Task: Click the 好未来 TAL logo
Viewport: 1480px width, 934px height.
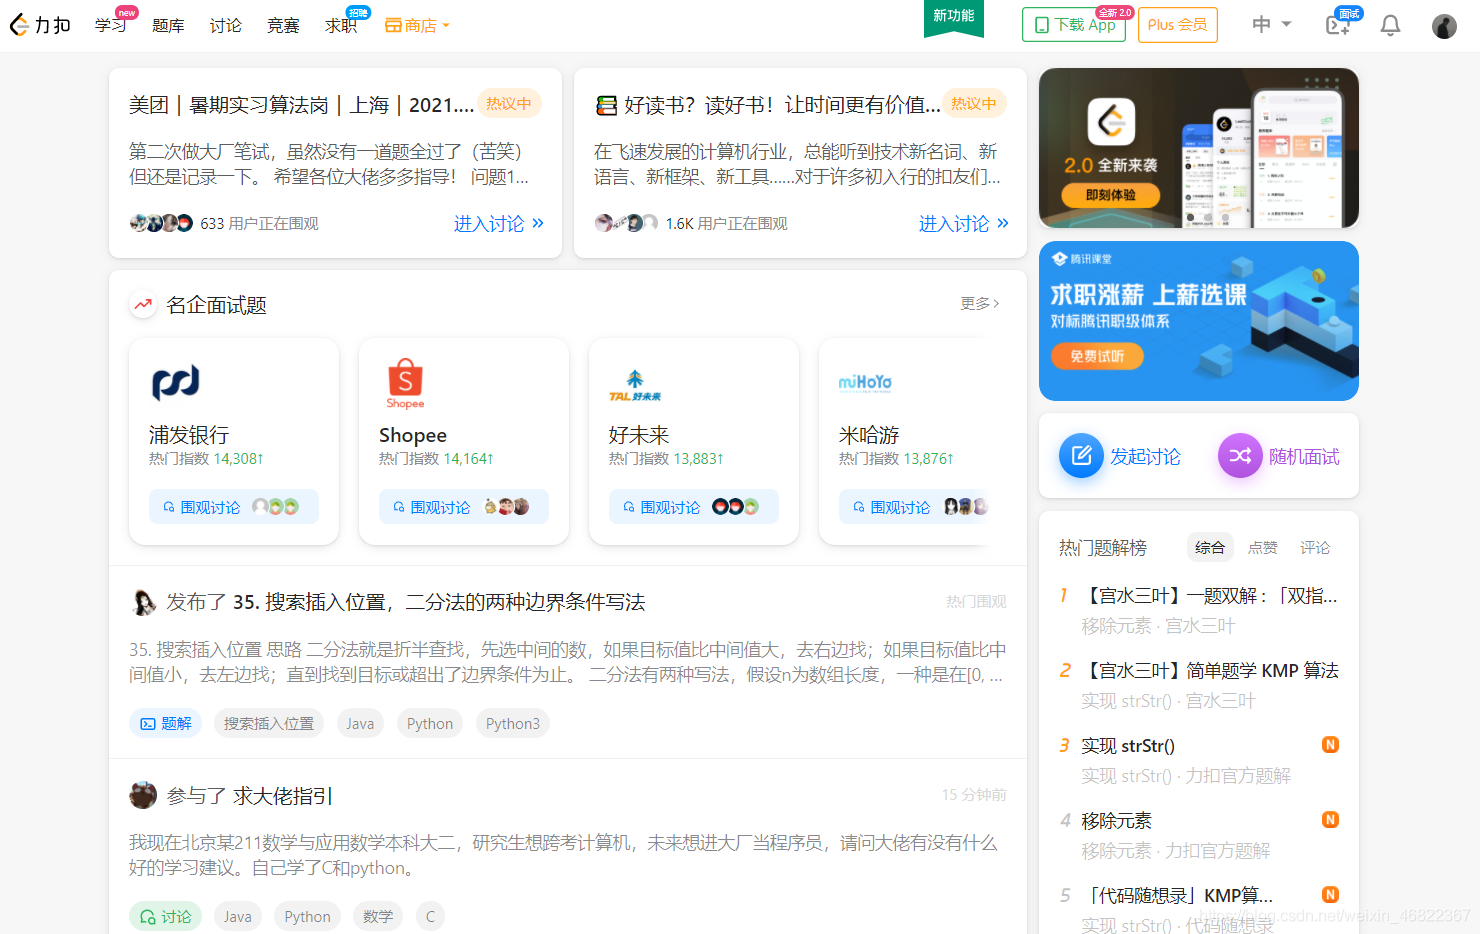Action: (635, 386)
